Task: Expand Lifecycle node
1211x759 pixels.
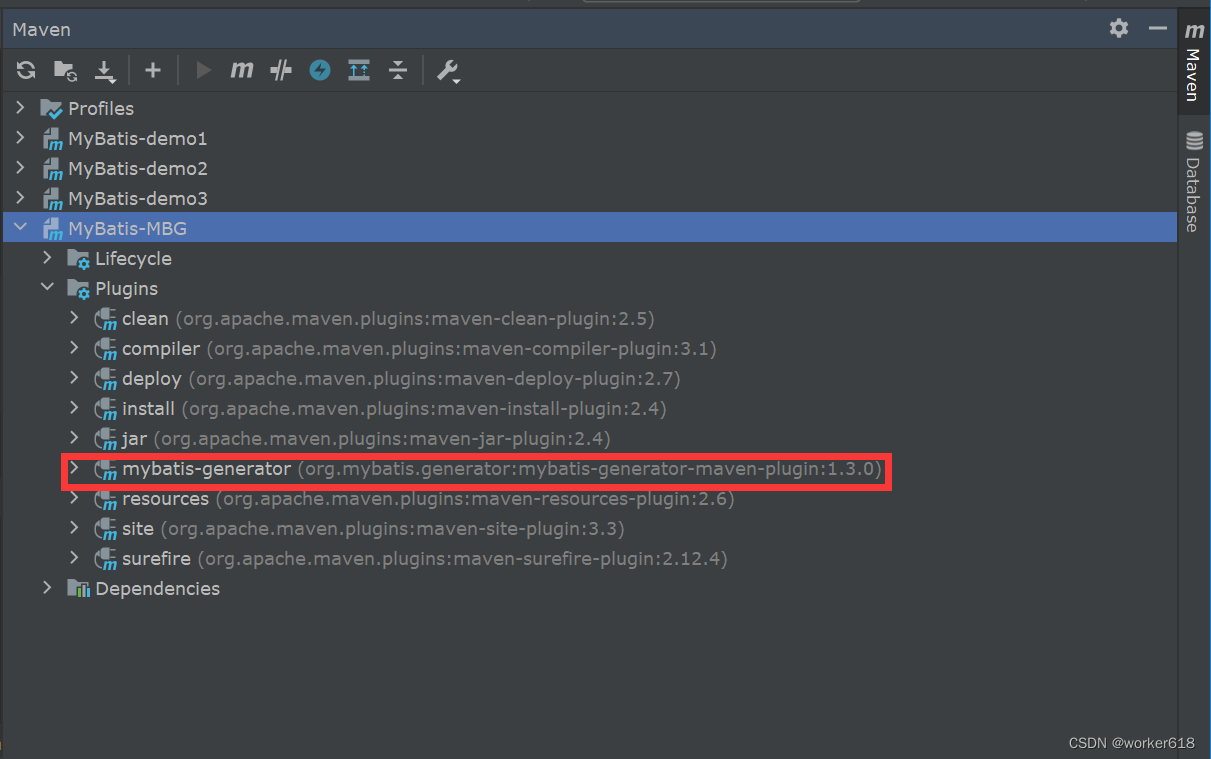Action: coord(47,258)
